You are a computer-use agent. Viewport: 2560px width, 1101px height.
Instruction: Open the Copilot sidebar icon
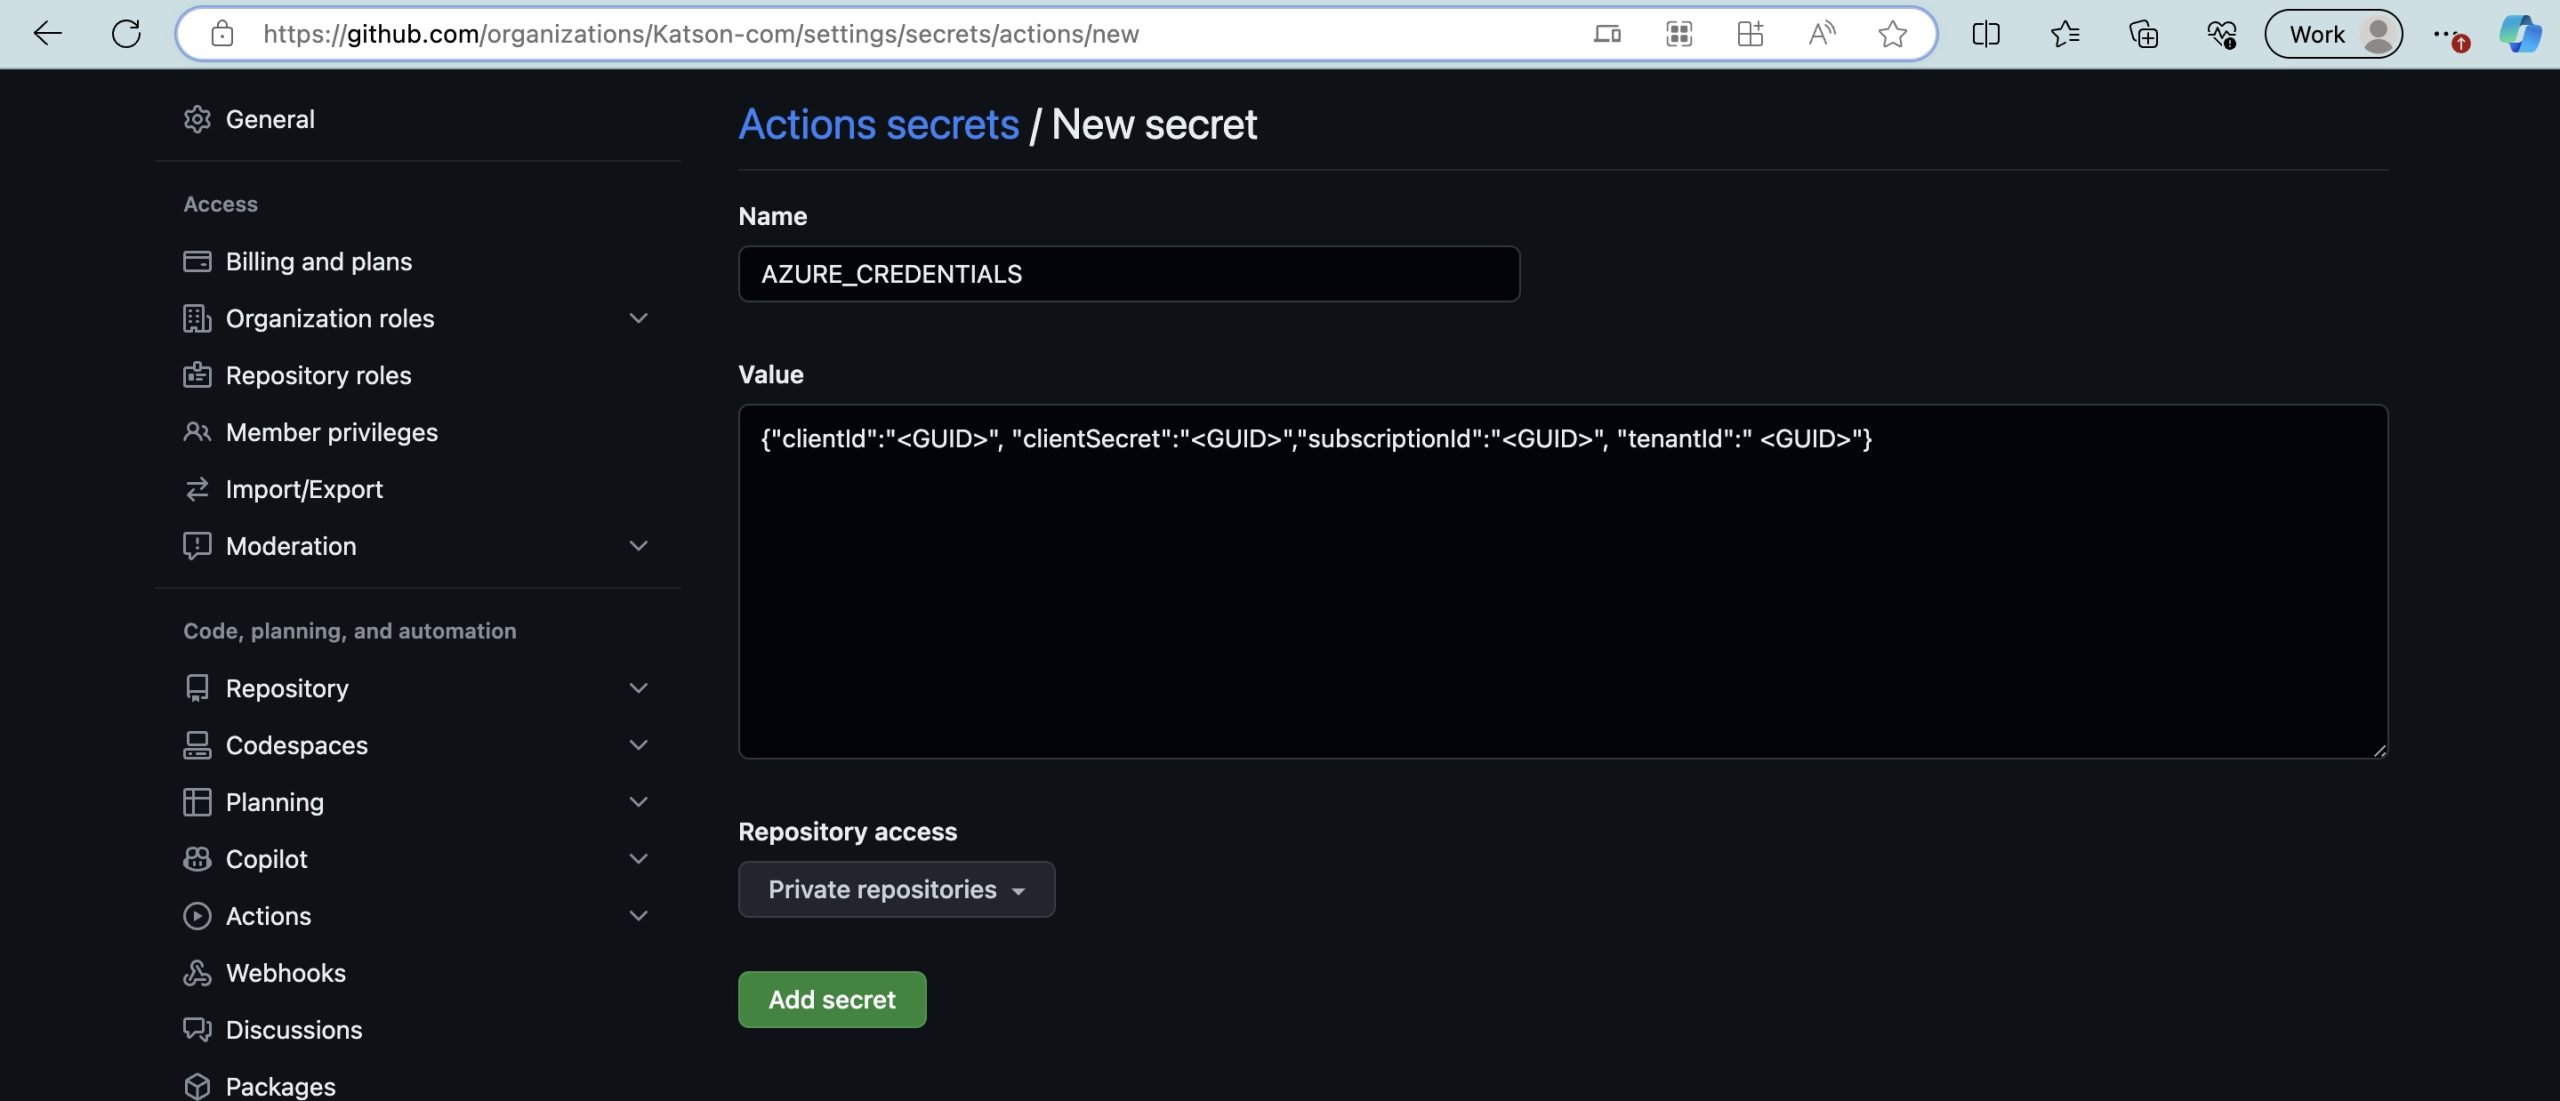tap(2519, 34)
